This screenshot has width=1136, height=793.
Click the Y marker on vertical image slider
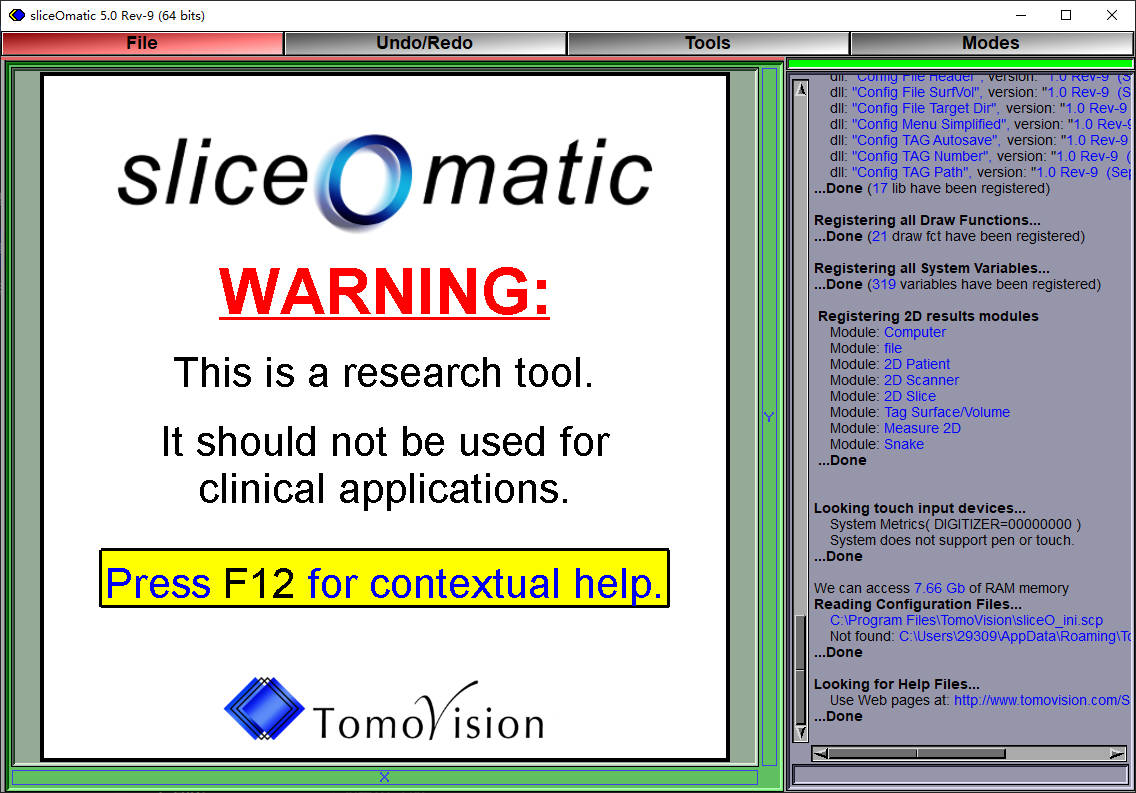[x=769, y=417]
